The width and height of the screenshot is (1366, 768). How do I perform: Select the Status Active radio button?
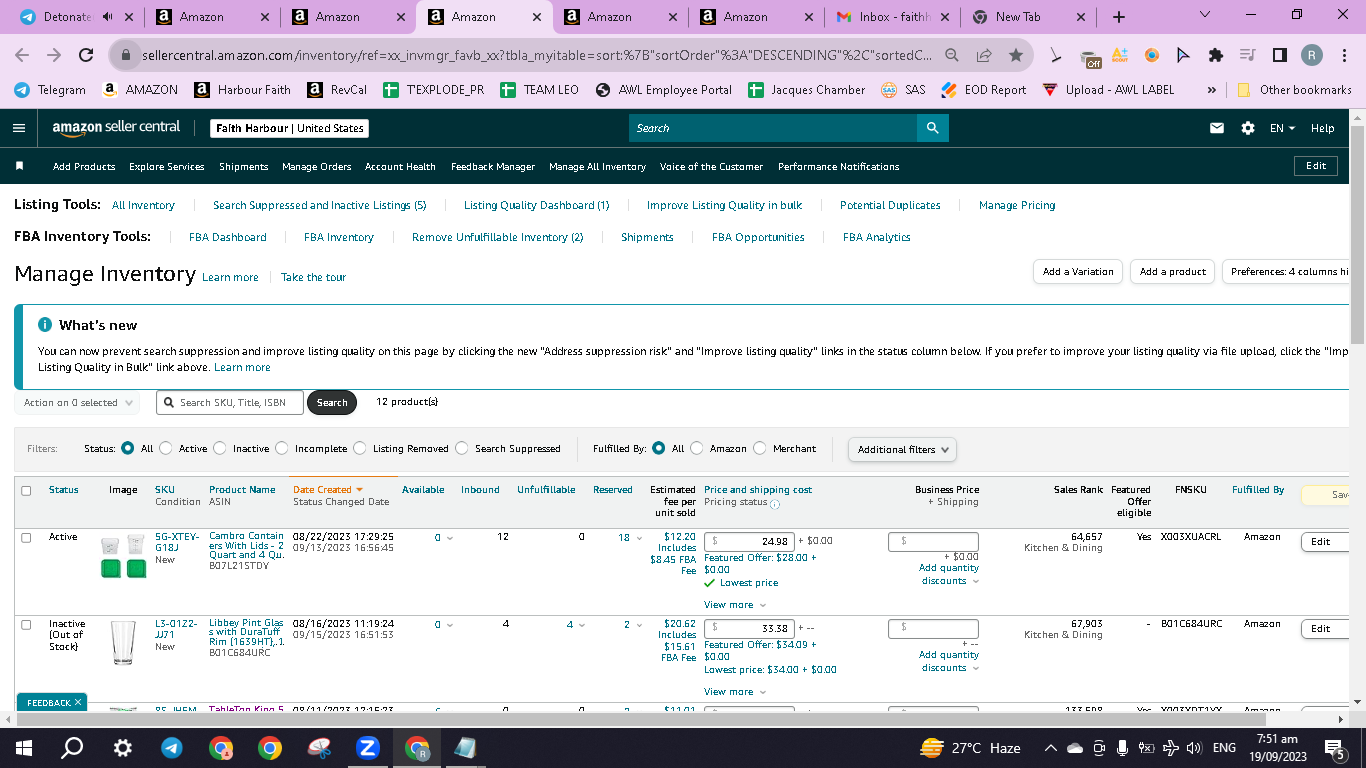[x=166, y=448]
